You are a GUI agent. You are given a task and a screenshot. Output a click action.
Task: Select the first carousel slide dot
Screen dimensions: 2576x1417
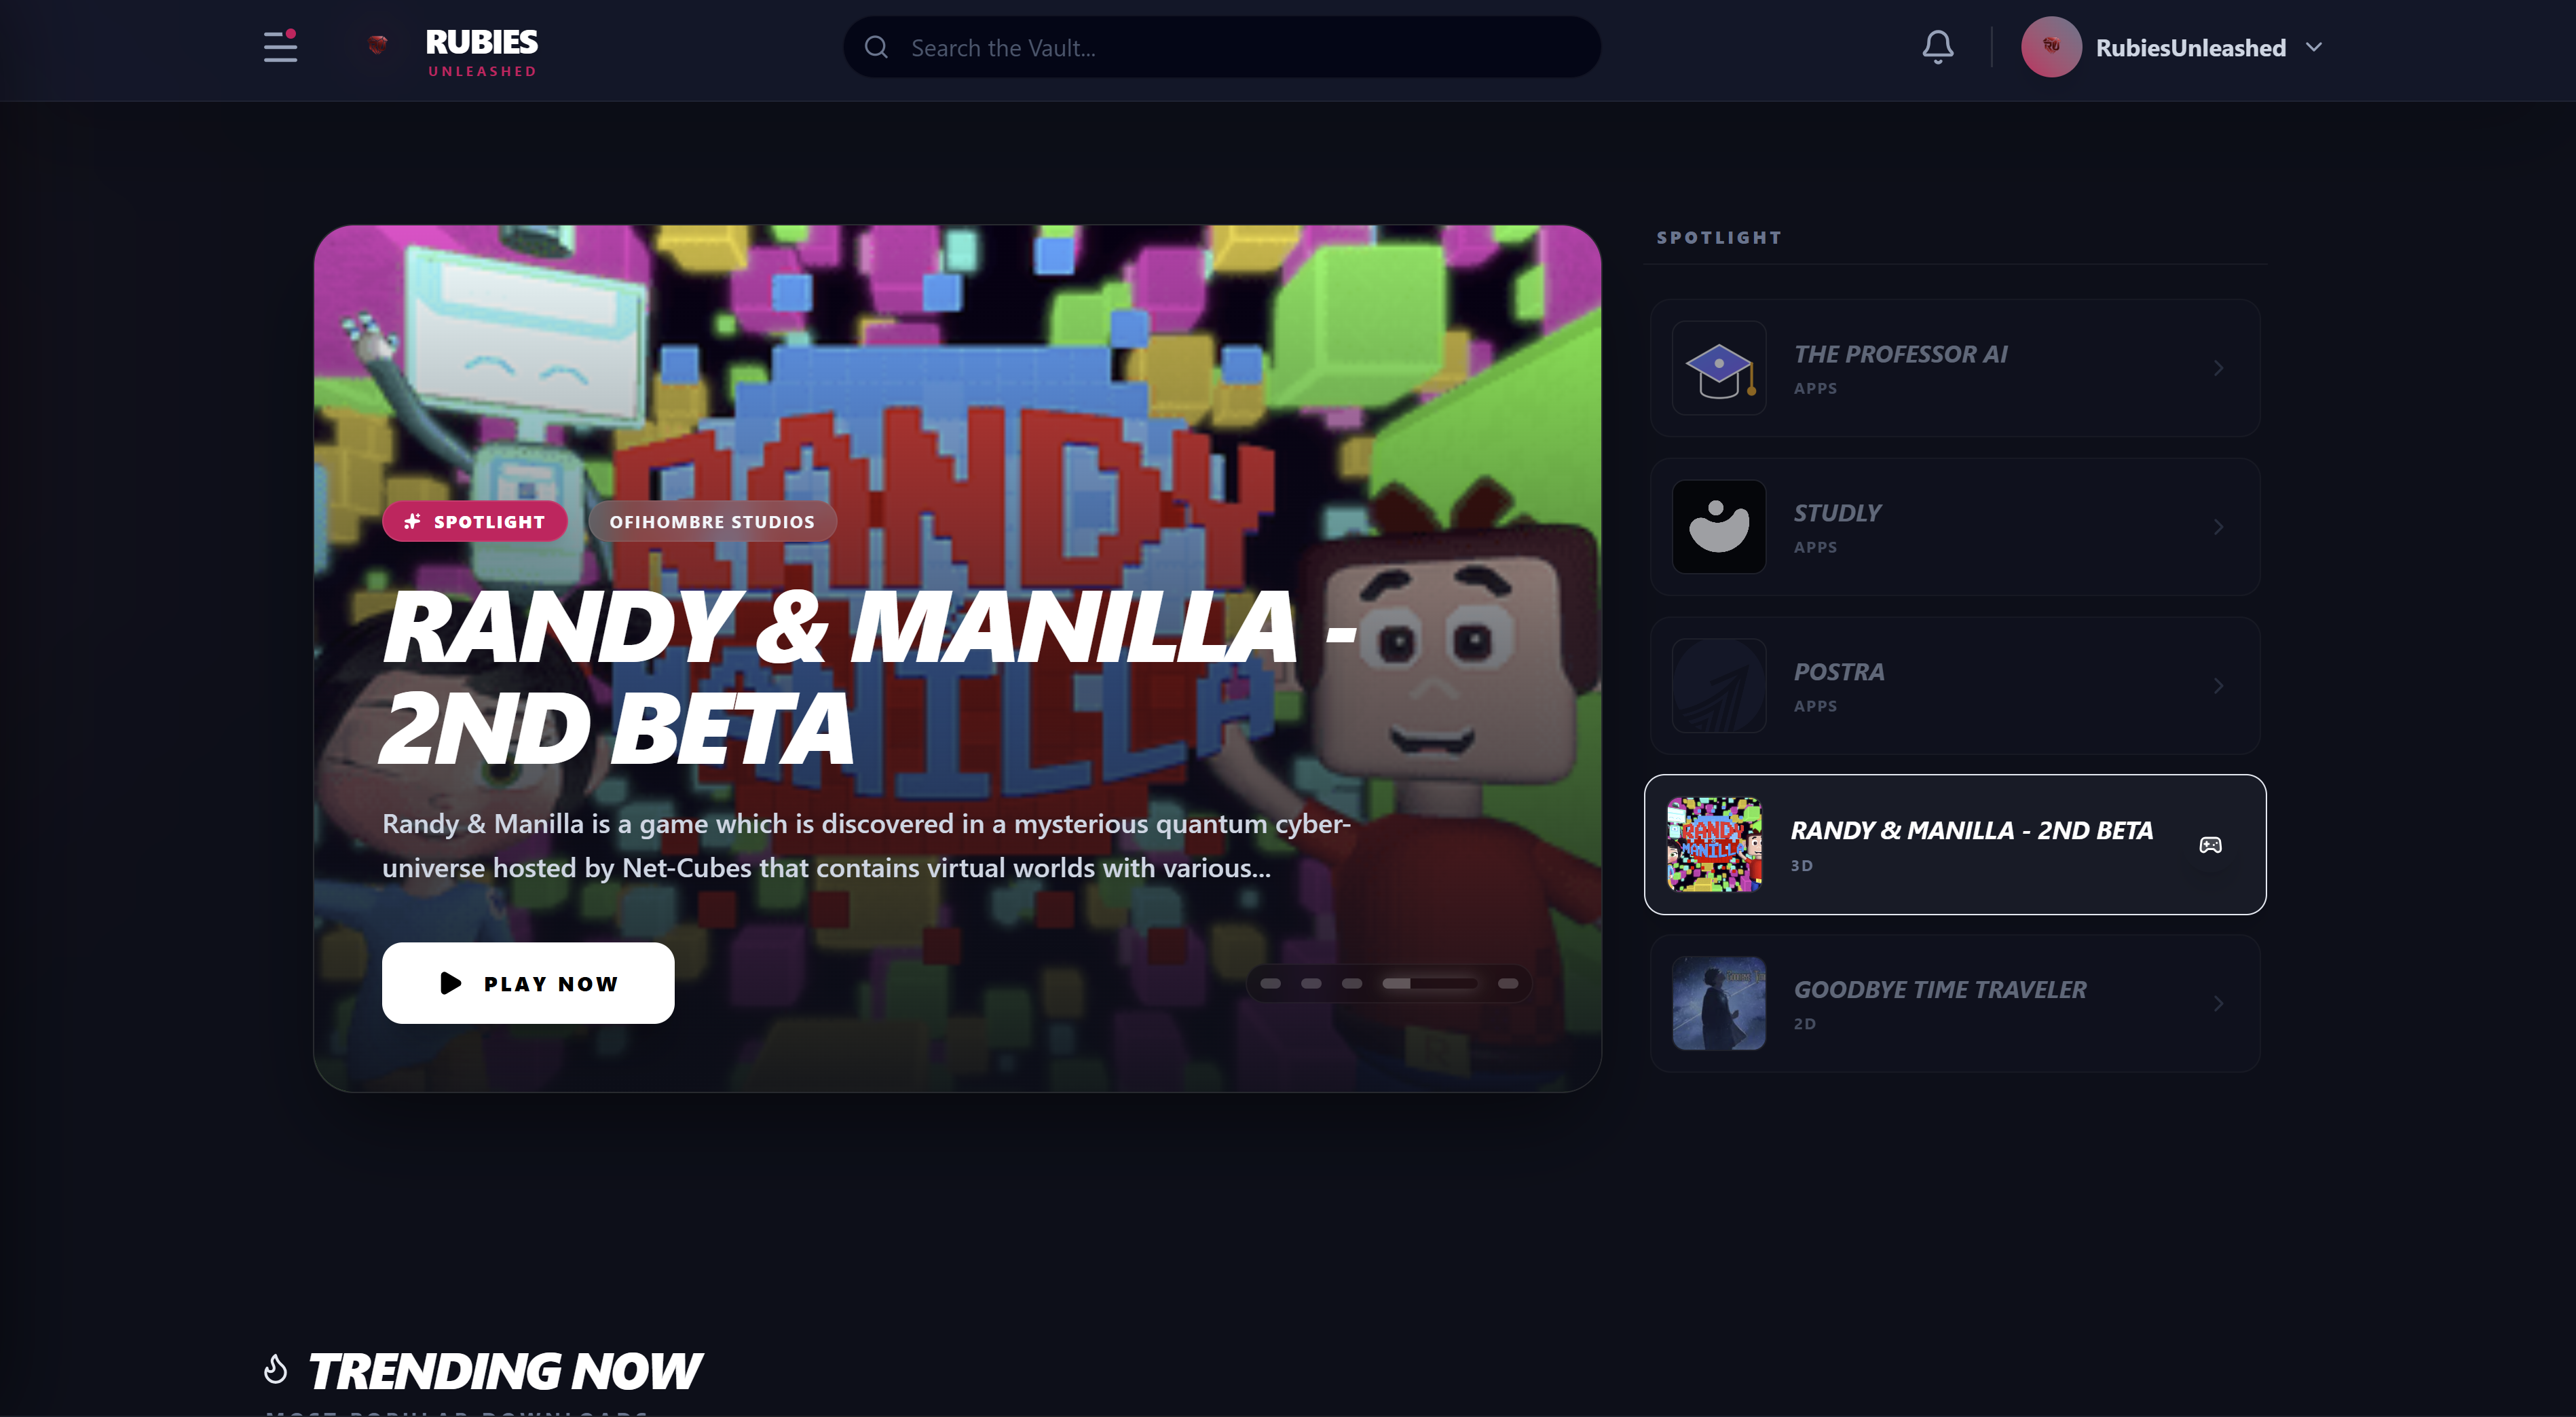point(1270,983)
